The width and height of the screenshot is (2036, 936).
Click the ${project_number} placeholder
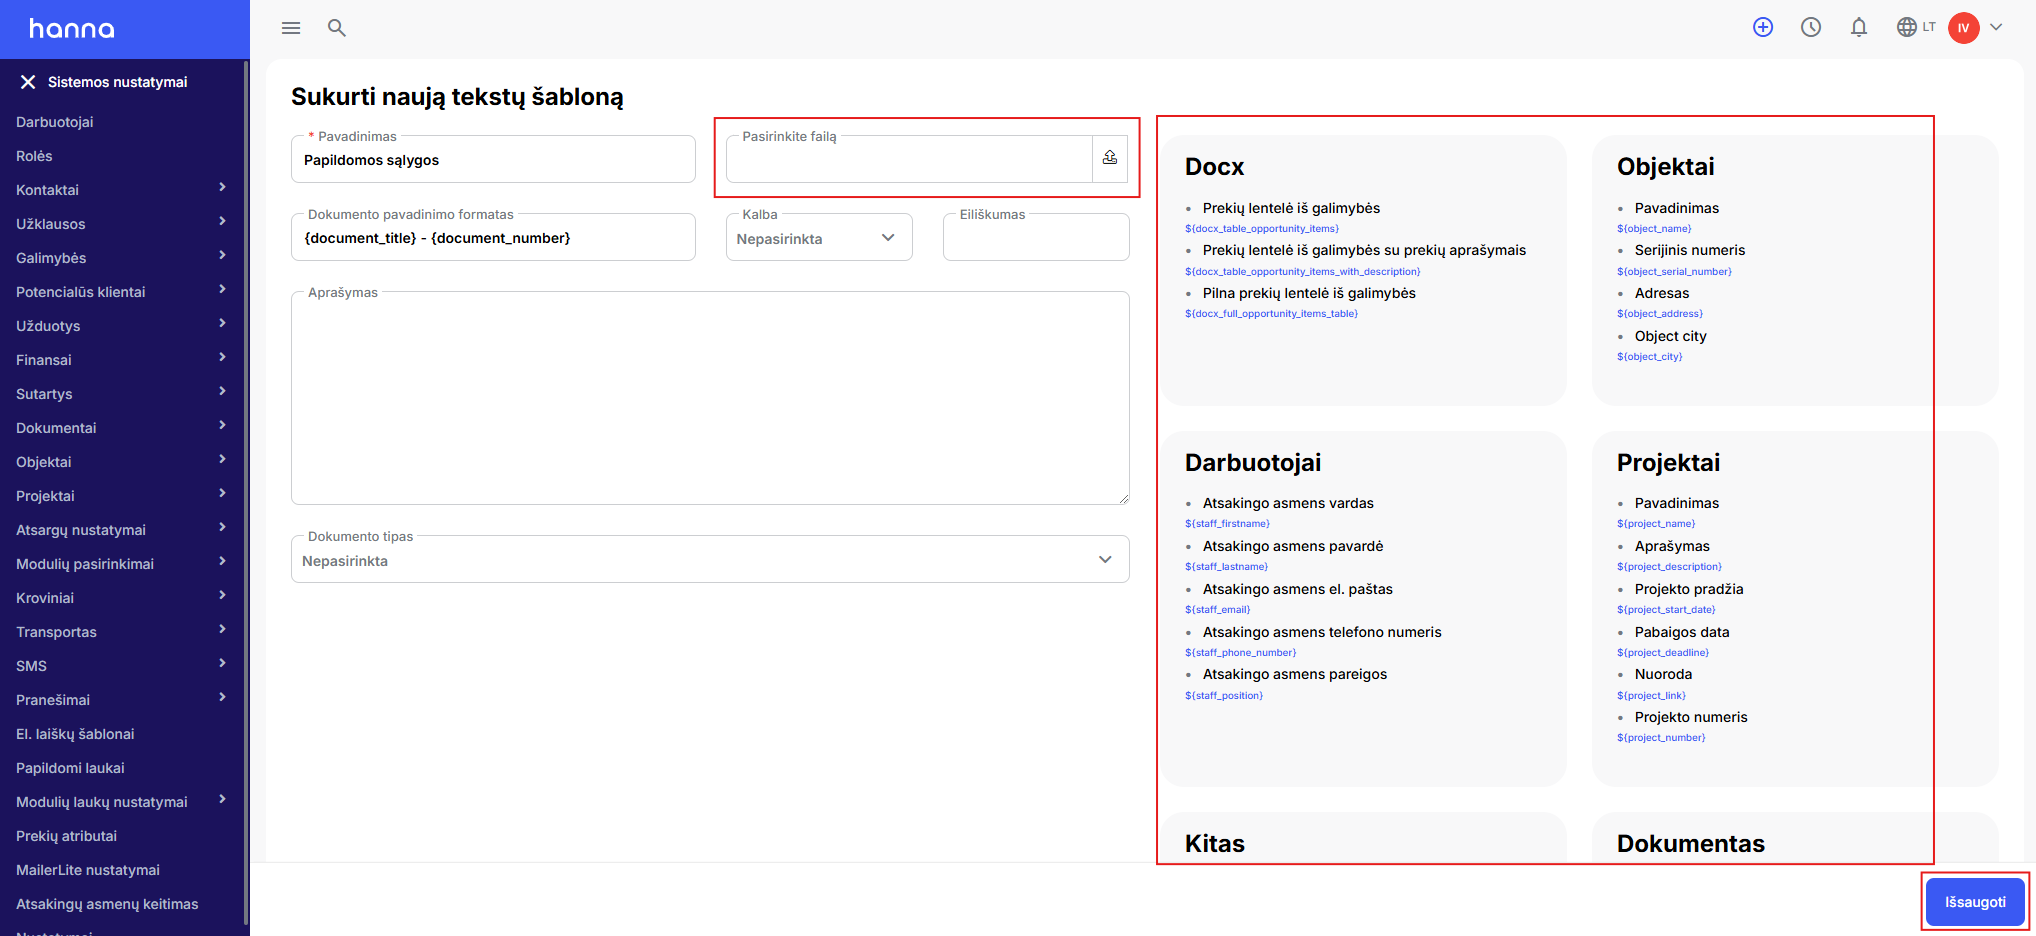(1661, 738)
